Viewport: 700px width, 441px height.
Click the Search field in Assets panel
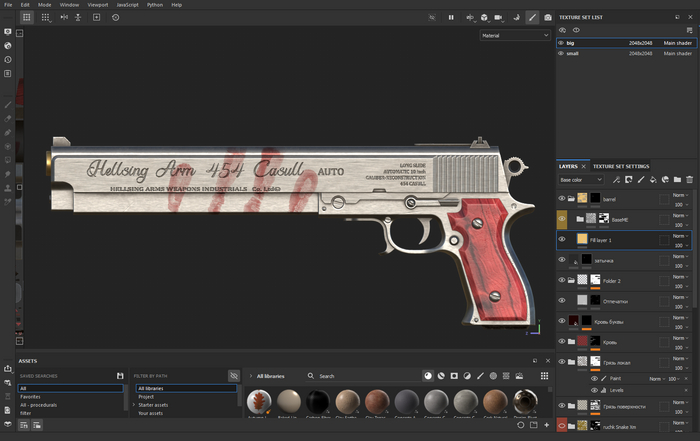coord(360,376)
